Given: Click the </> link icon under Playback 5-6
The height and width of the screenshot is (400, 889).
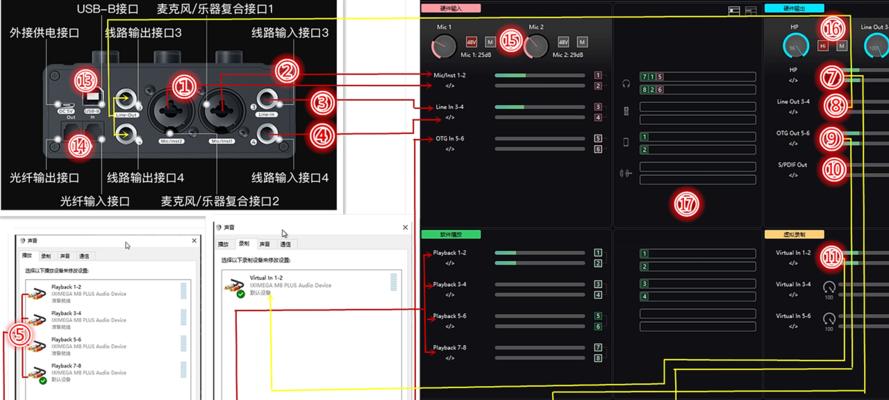Looking at the screenshot, I should [x=450, y=326].
